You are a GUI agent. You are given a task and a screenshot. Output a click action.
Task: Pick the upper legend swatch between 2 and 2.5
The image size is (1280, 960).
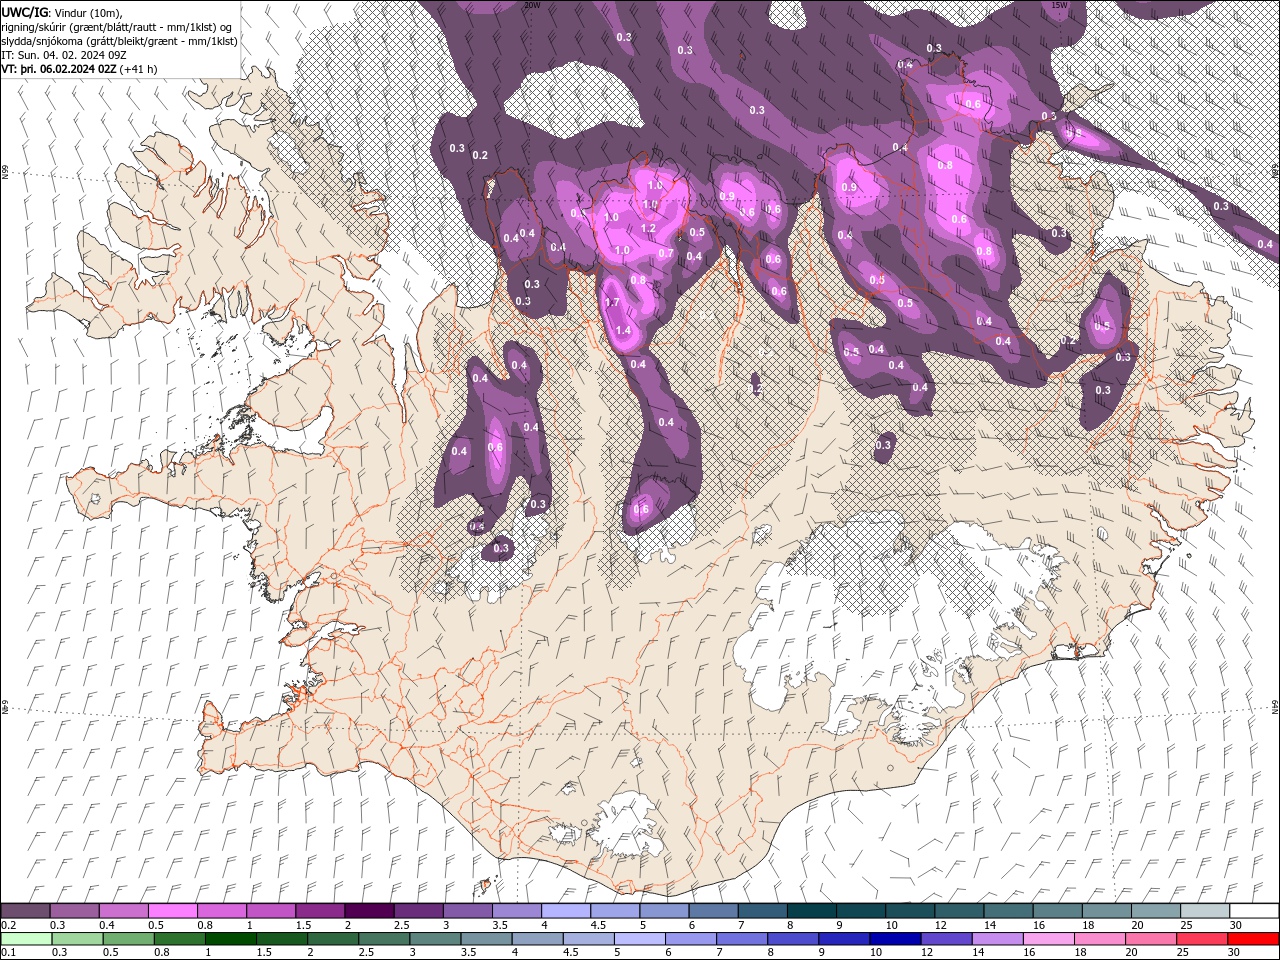coord(369,911)
